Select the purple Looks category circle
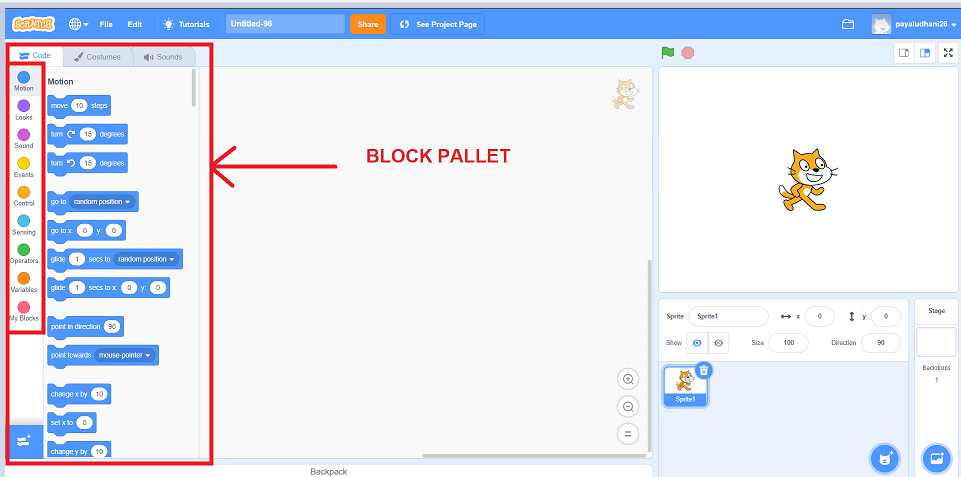Image resolution: width=961 pixels, height=477 pixels. pos(24,106)
